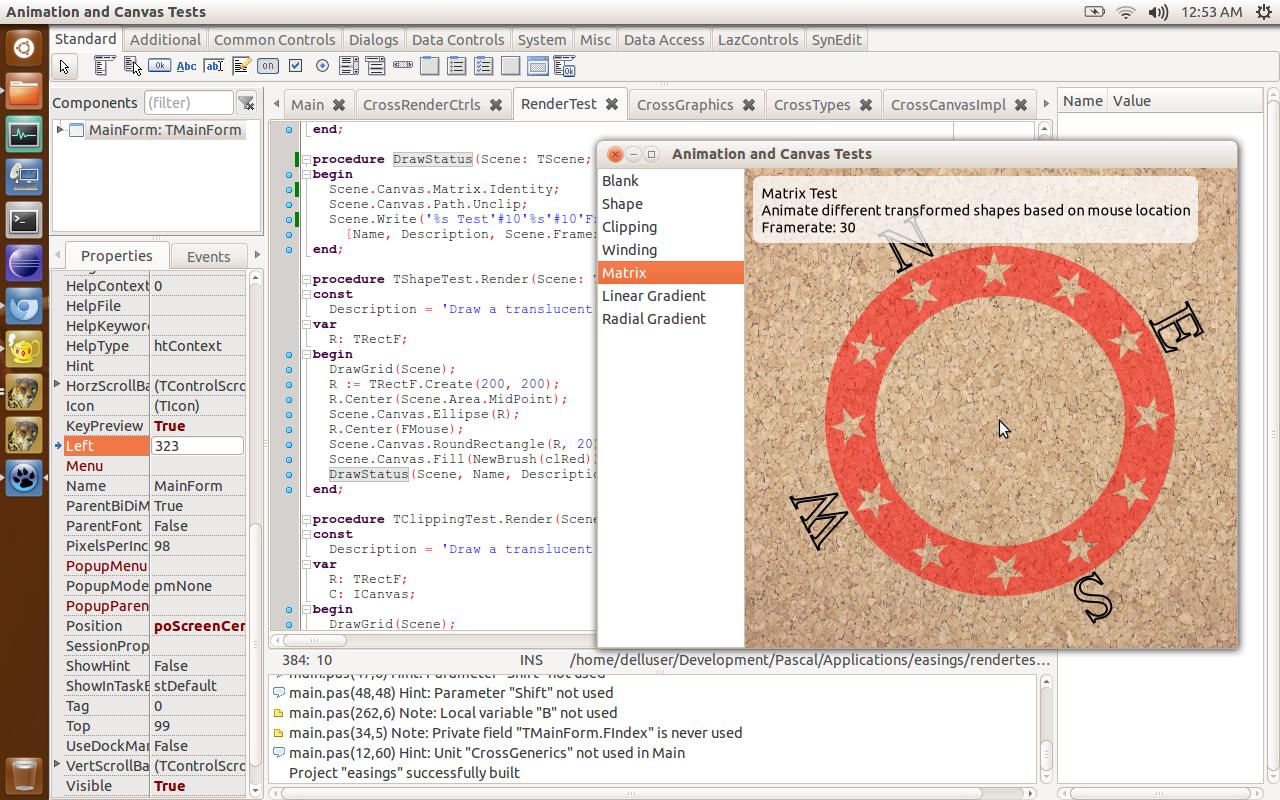Close the RenderTest editor tab
This screenshot has width=1280, height=800.
pos(612,104)
